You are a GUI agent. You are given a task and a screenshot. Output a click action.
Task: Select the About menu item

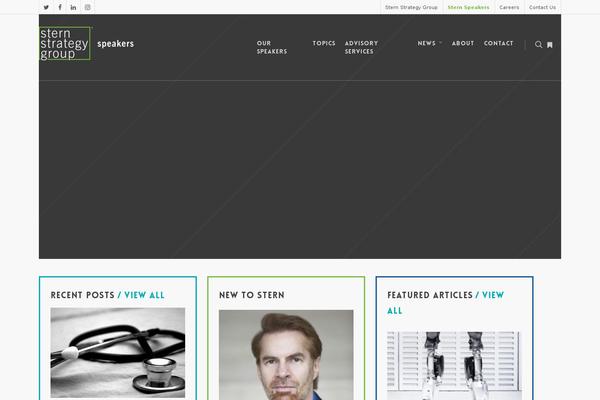[463, 43]
